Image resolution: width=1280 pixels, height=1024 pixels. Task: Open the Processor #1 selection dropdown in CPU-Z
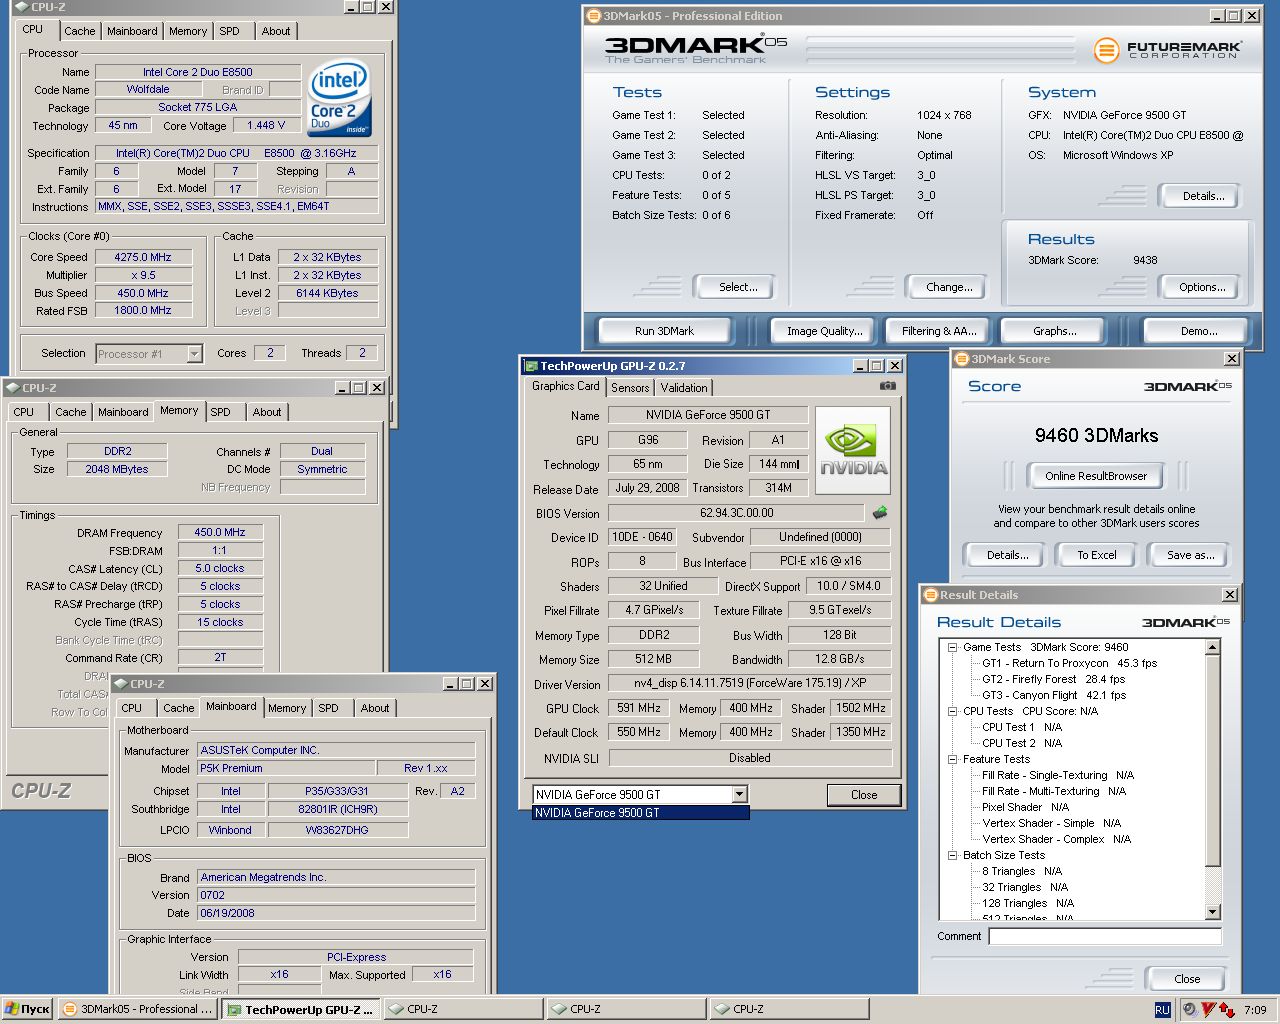coord(194,354)
